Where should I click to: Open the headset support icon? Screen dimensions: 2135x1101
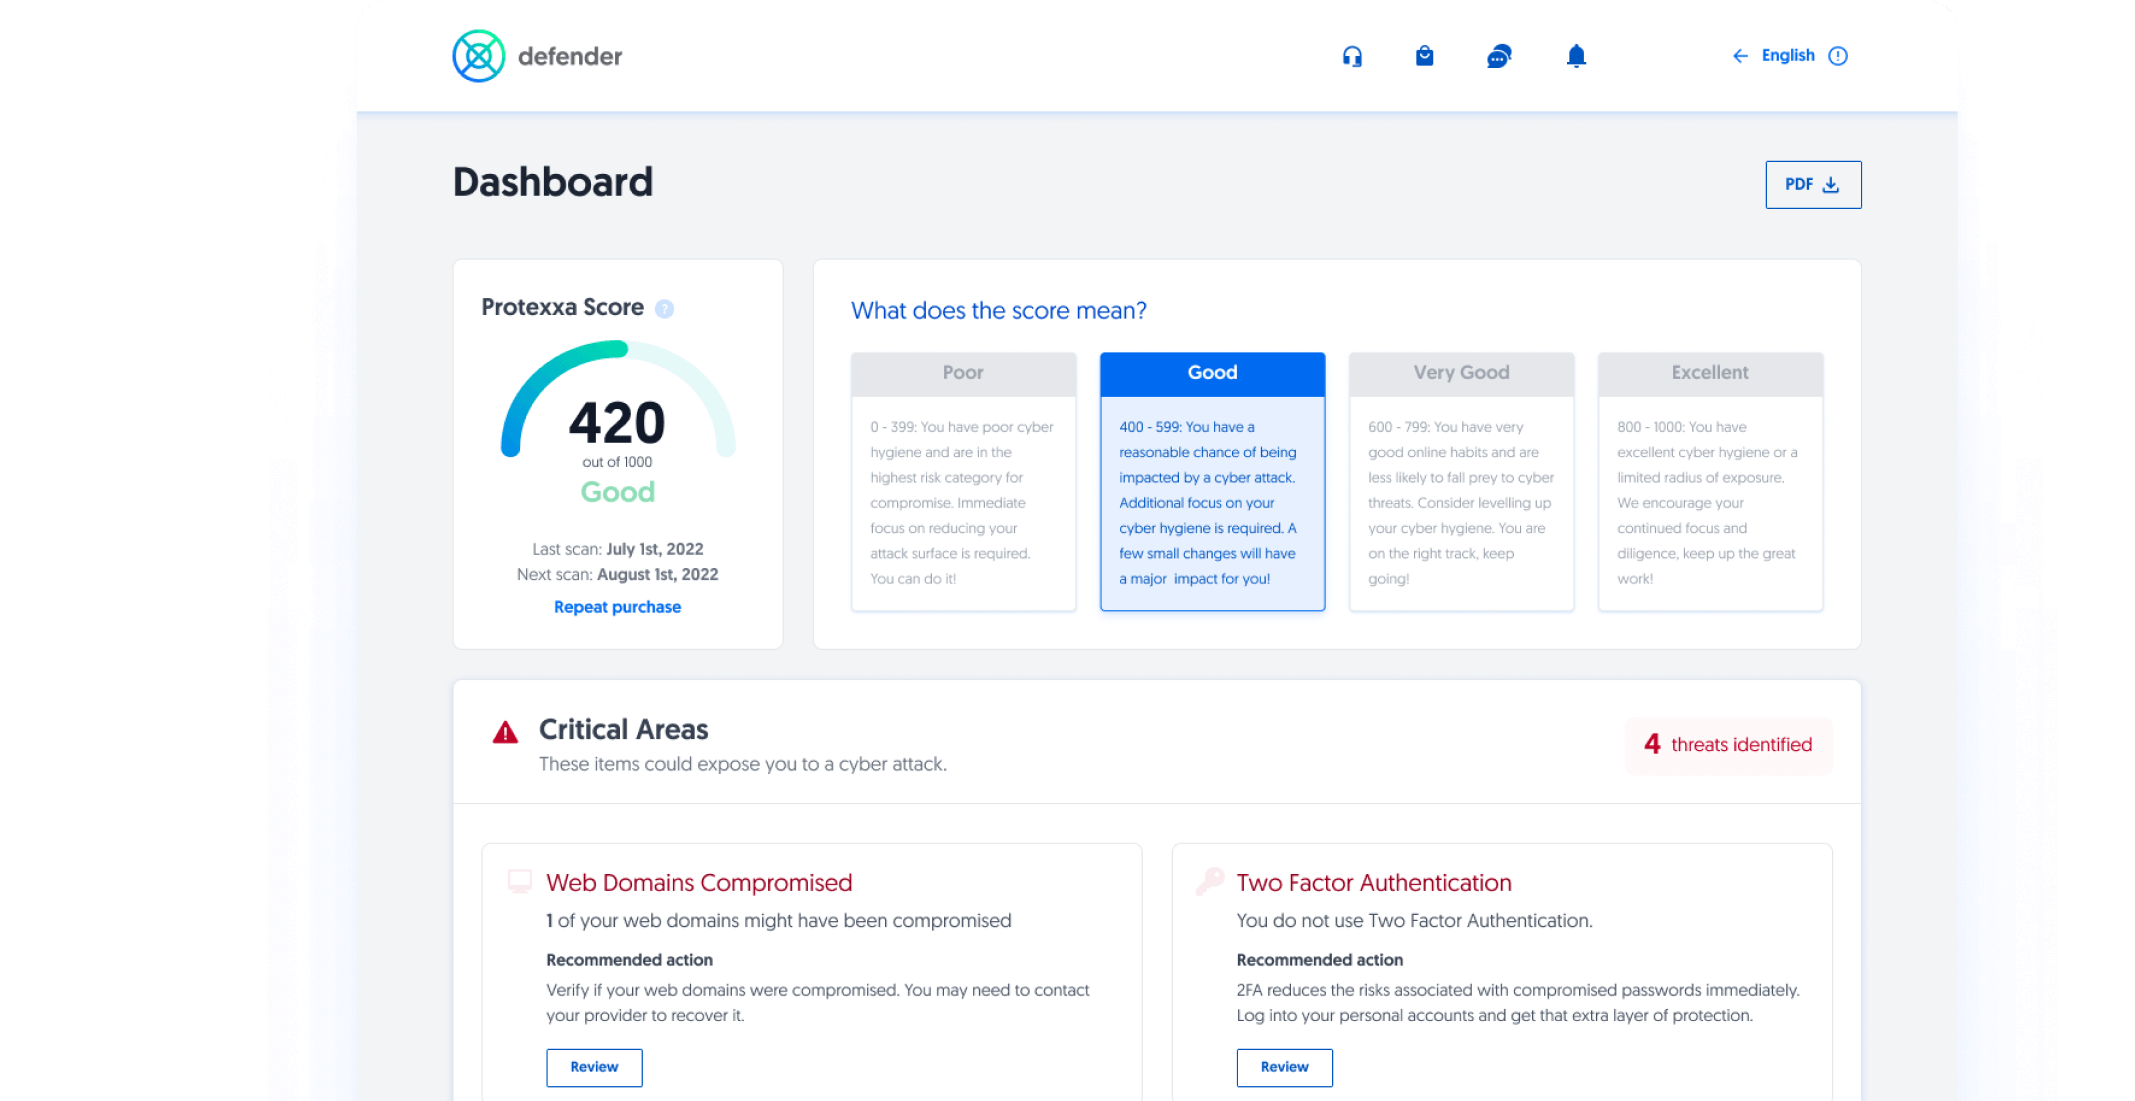pyautogui.click(x=1350, y=56)
